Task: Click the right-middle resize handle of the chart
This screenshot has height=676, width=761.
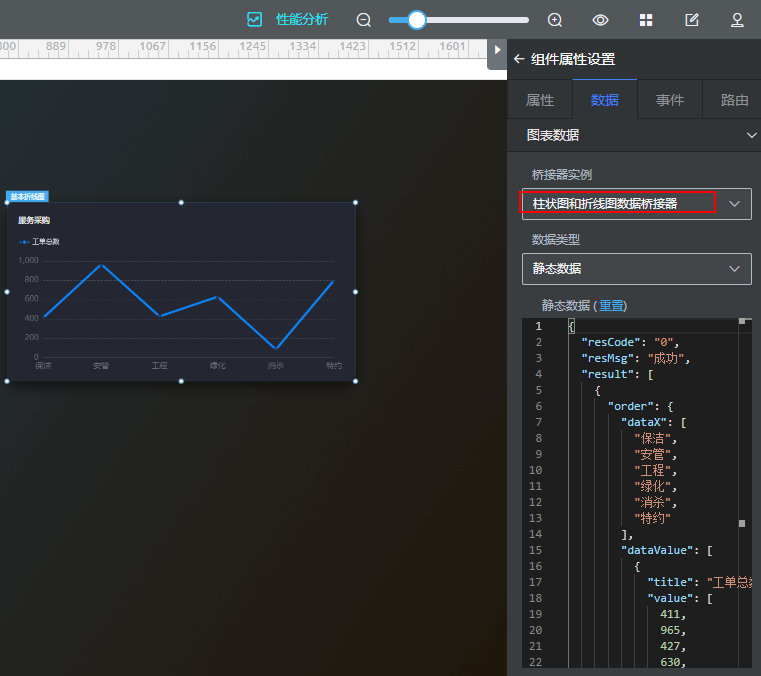Action: (x=355, y=292)
